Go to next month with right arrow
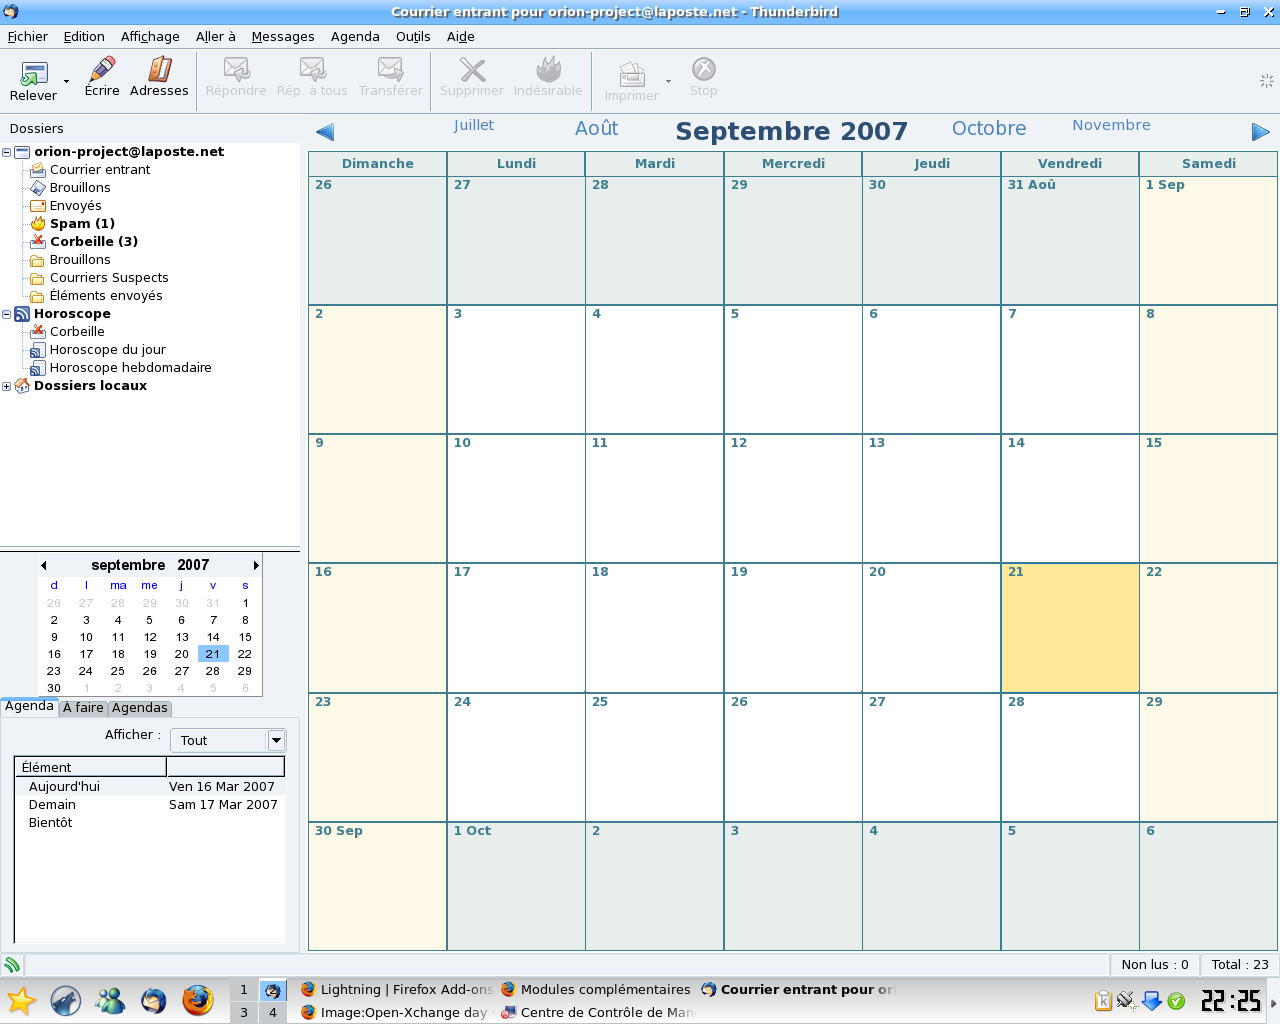This screenshot has height=1024, width=1280. 1260,132
